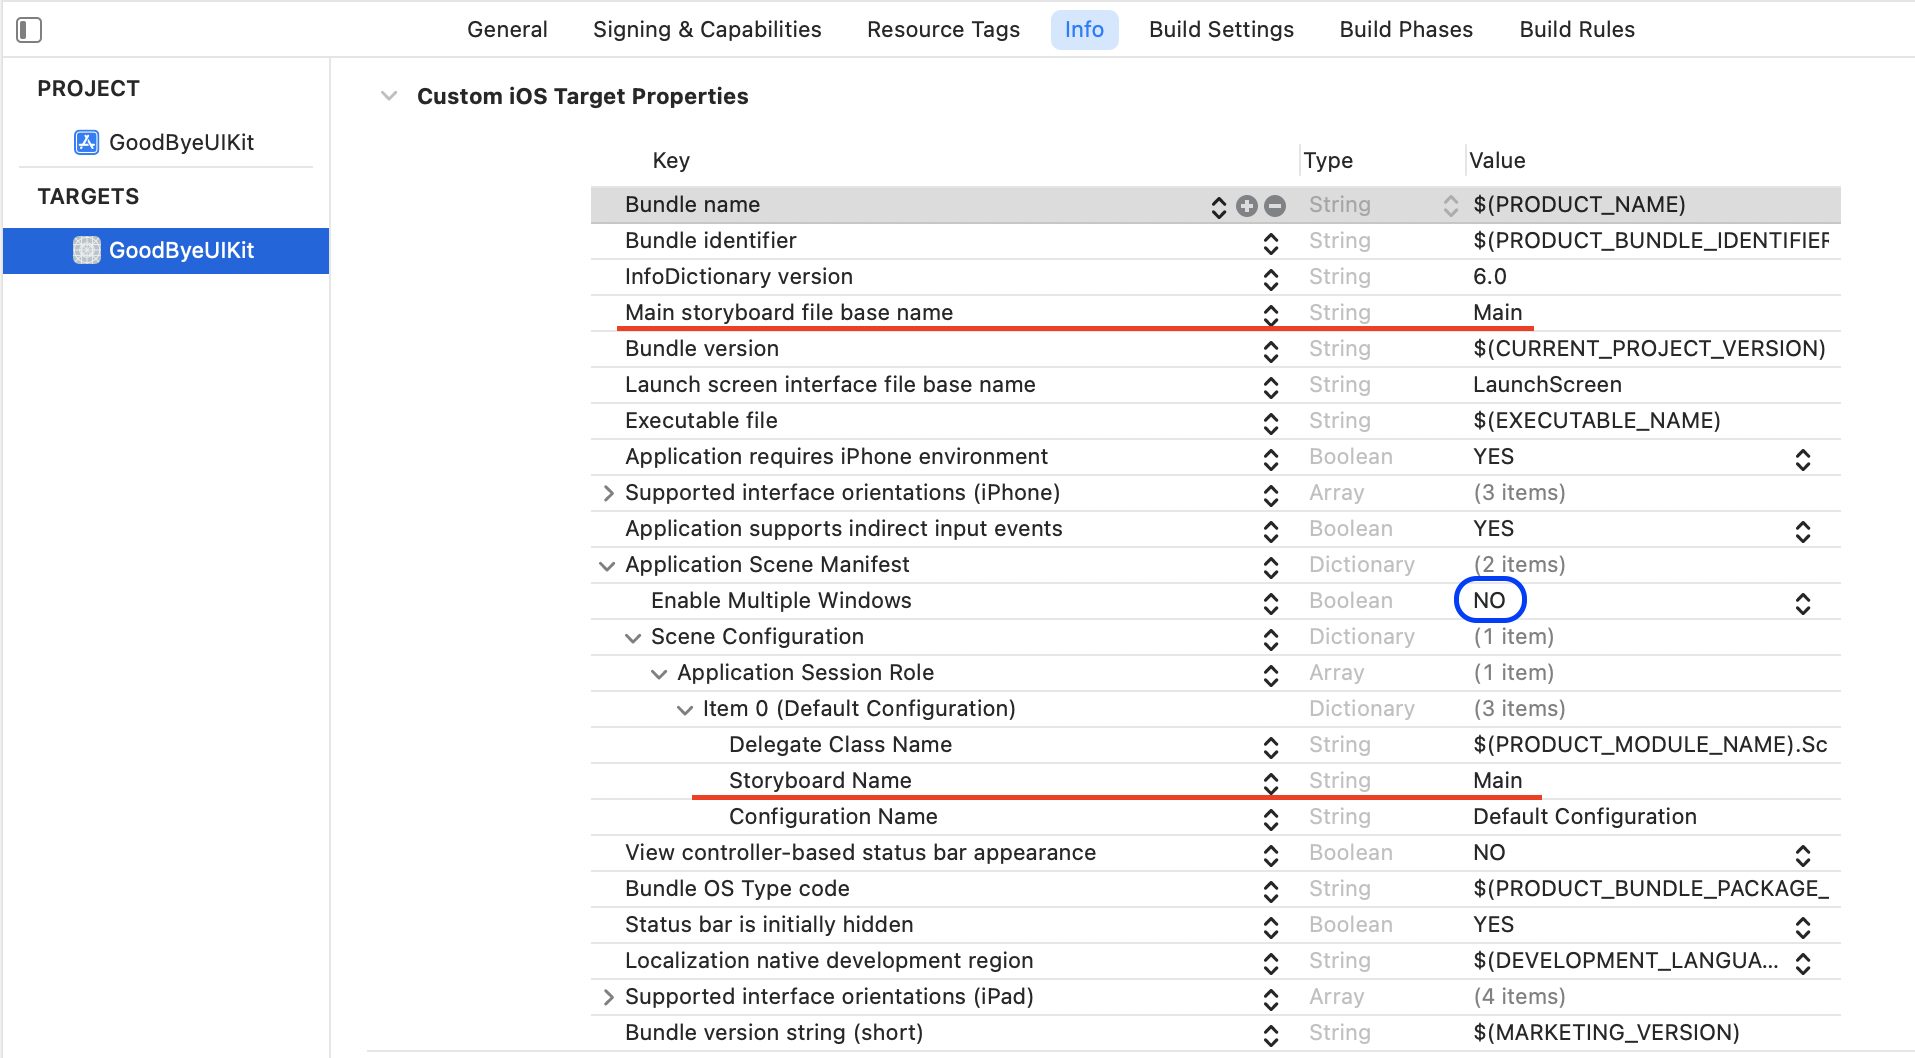Open Localization native development region value dropdown

(x=1802, y=963)
